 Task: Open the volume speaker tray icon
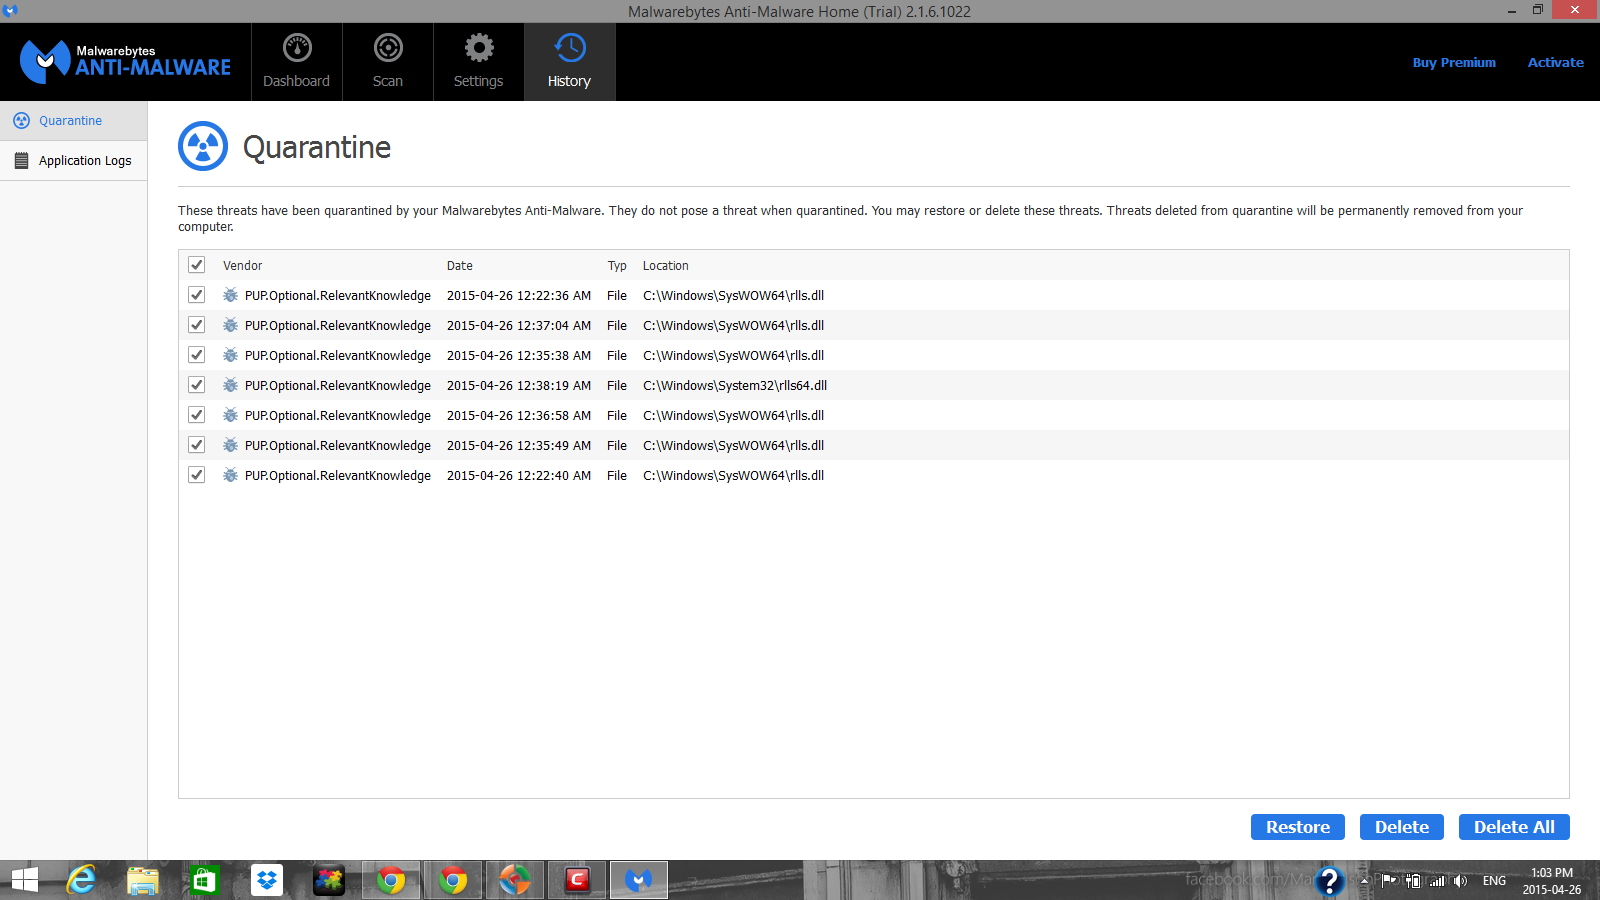coord(1461,881)
